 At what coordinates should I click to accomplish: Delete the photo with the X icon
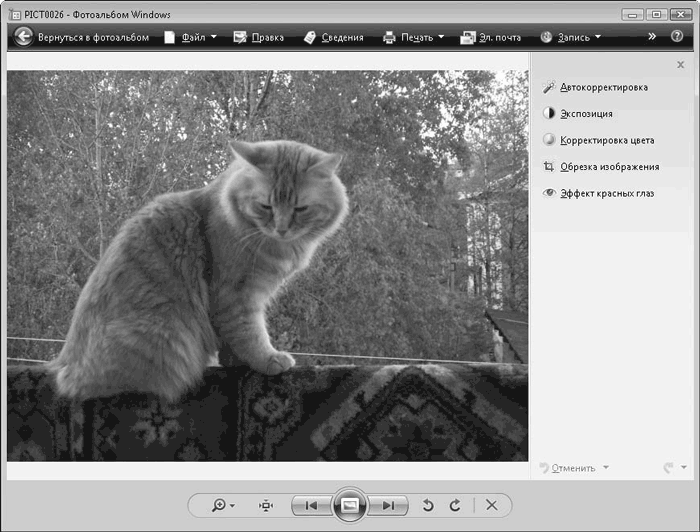pyautogui.click(x=491, y=506)
